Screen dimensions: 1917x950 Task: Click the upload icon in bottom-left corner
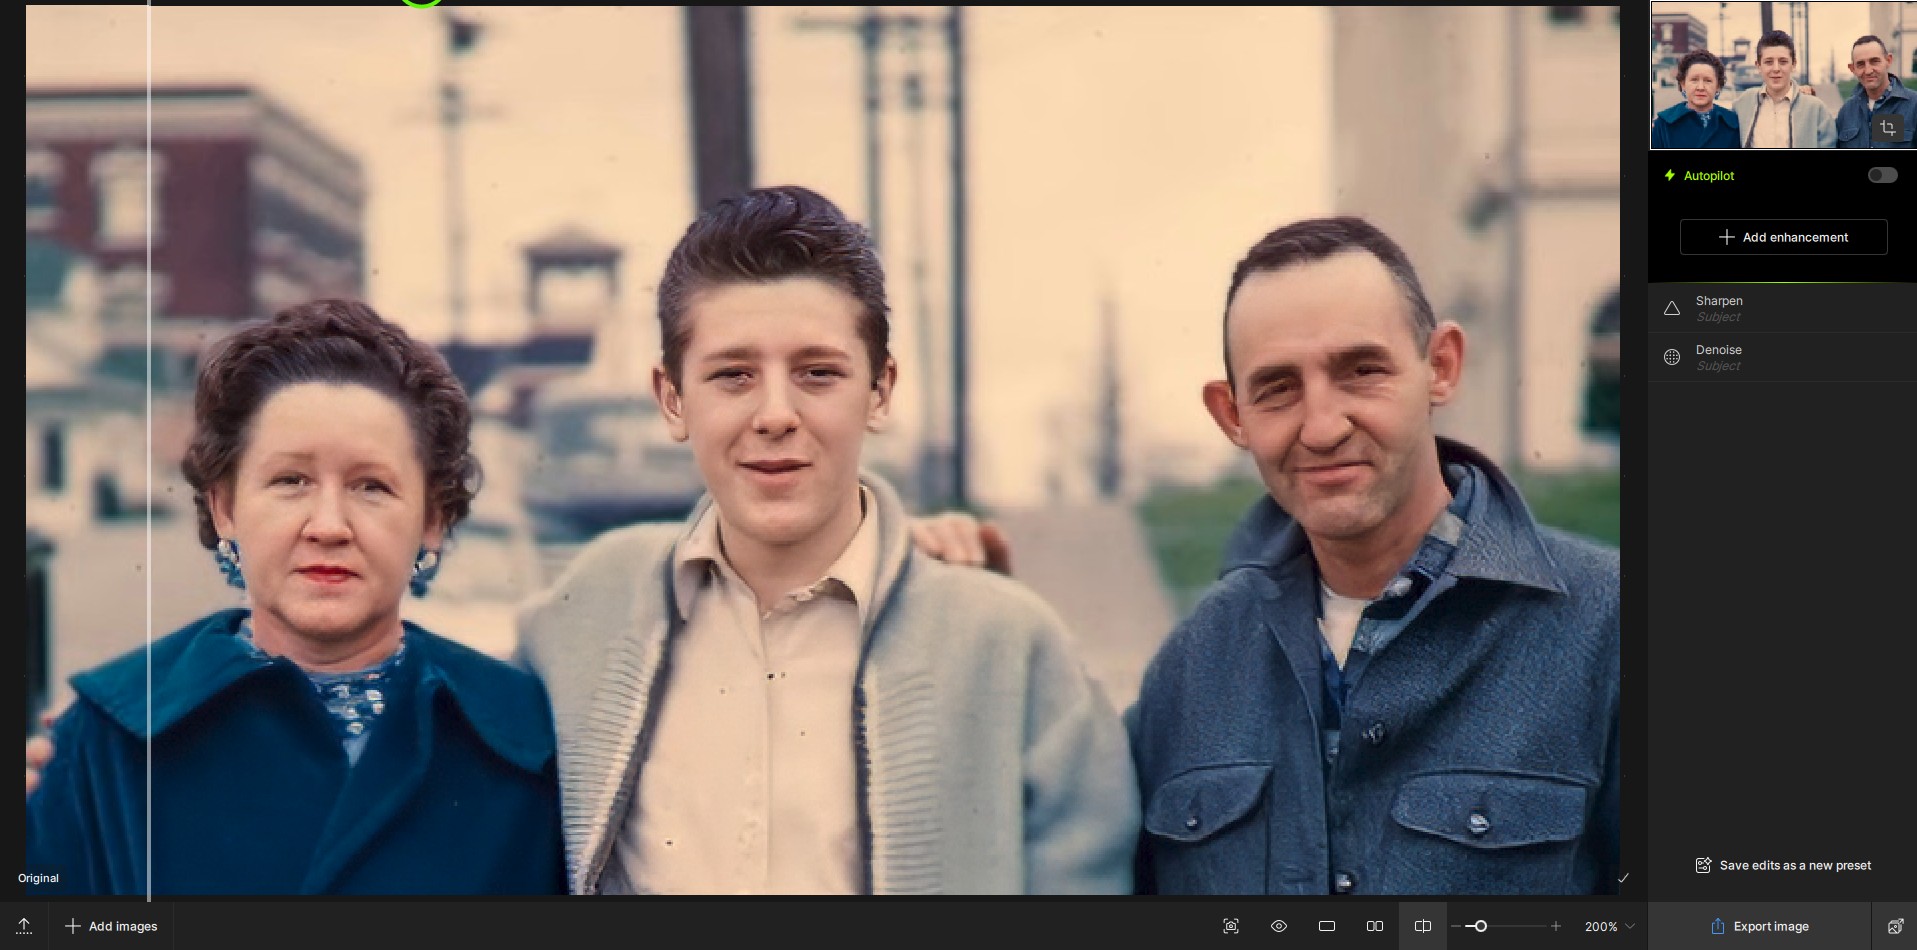point(24,926)
